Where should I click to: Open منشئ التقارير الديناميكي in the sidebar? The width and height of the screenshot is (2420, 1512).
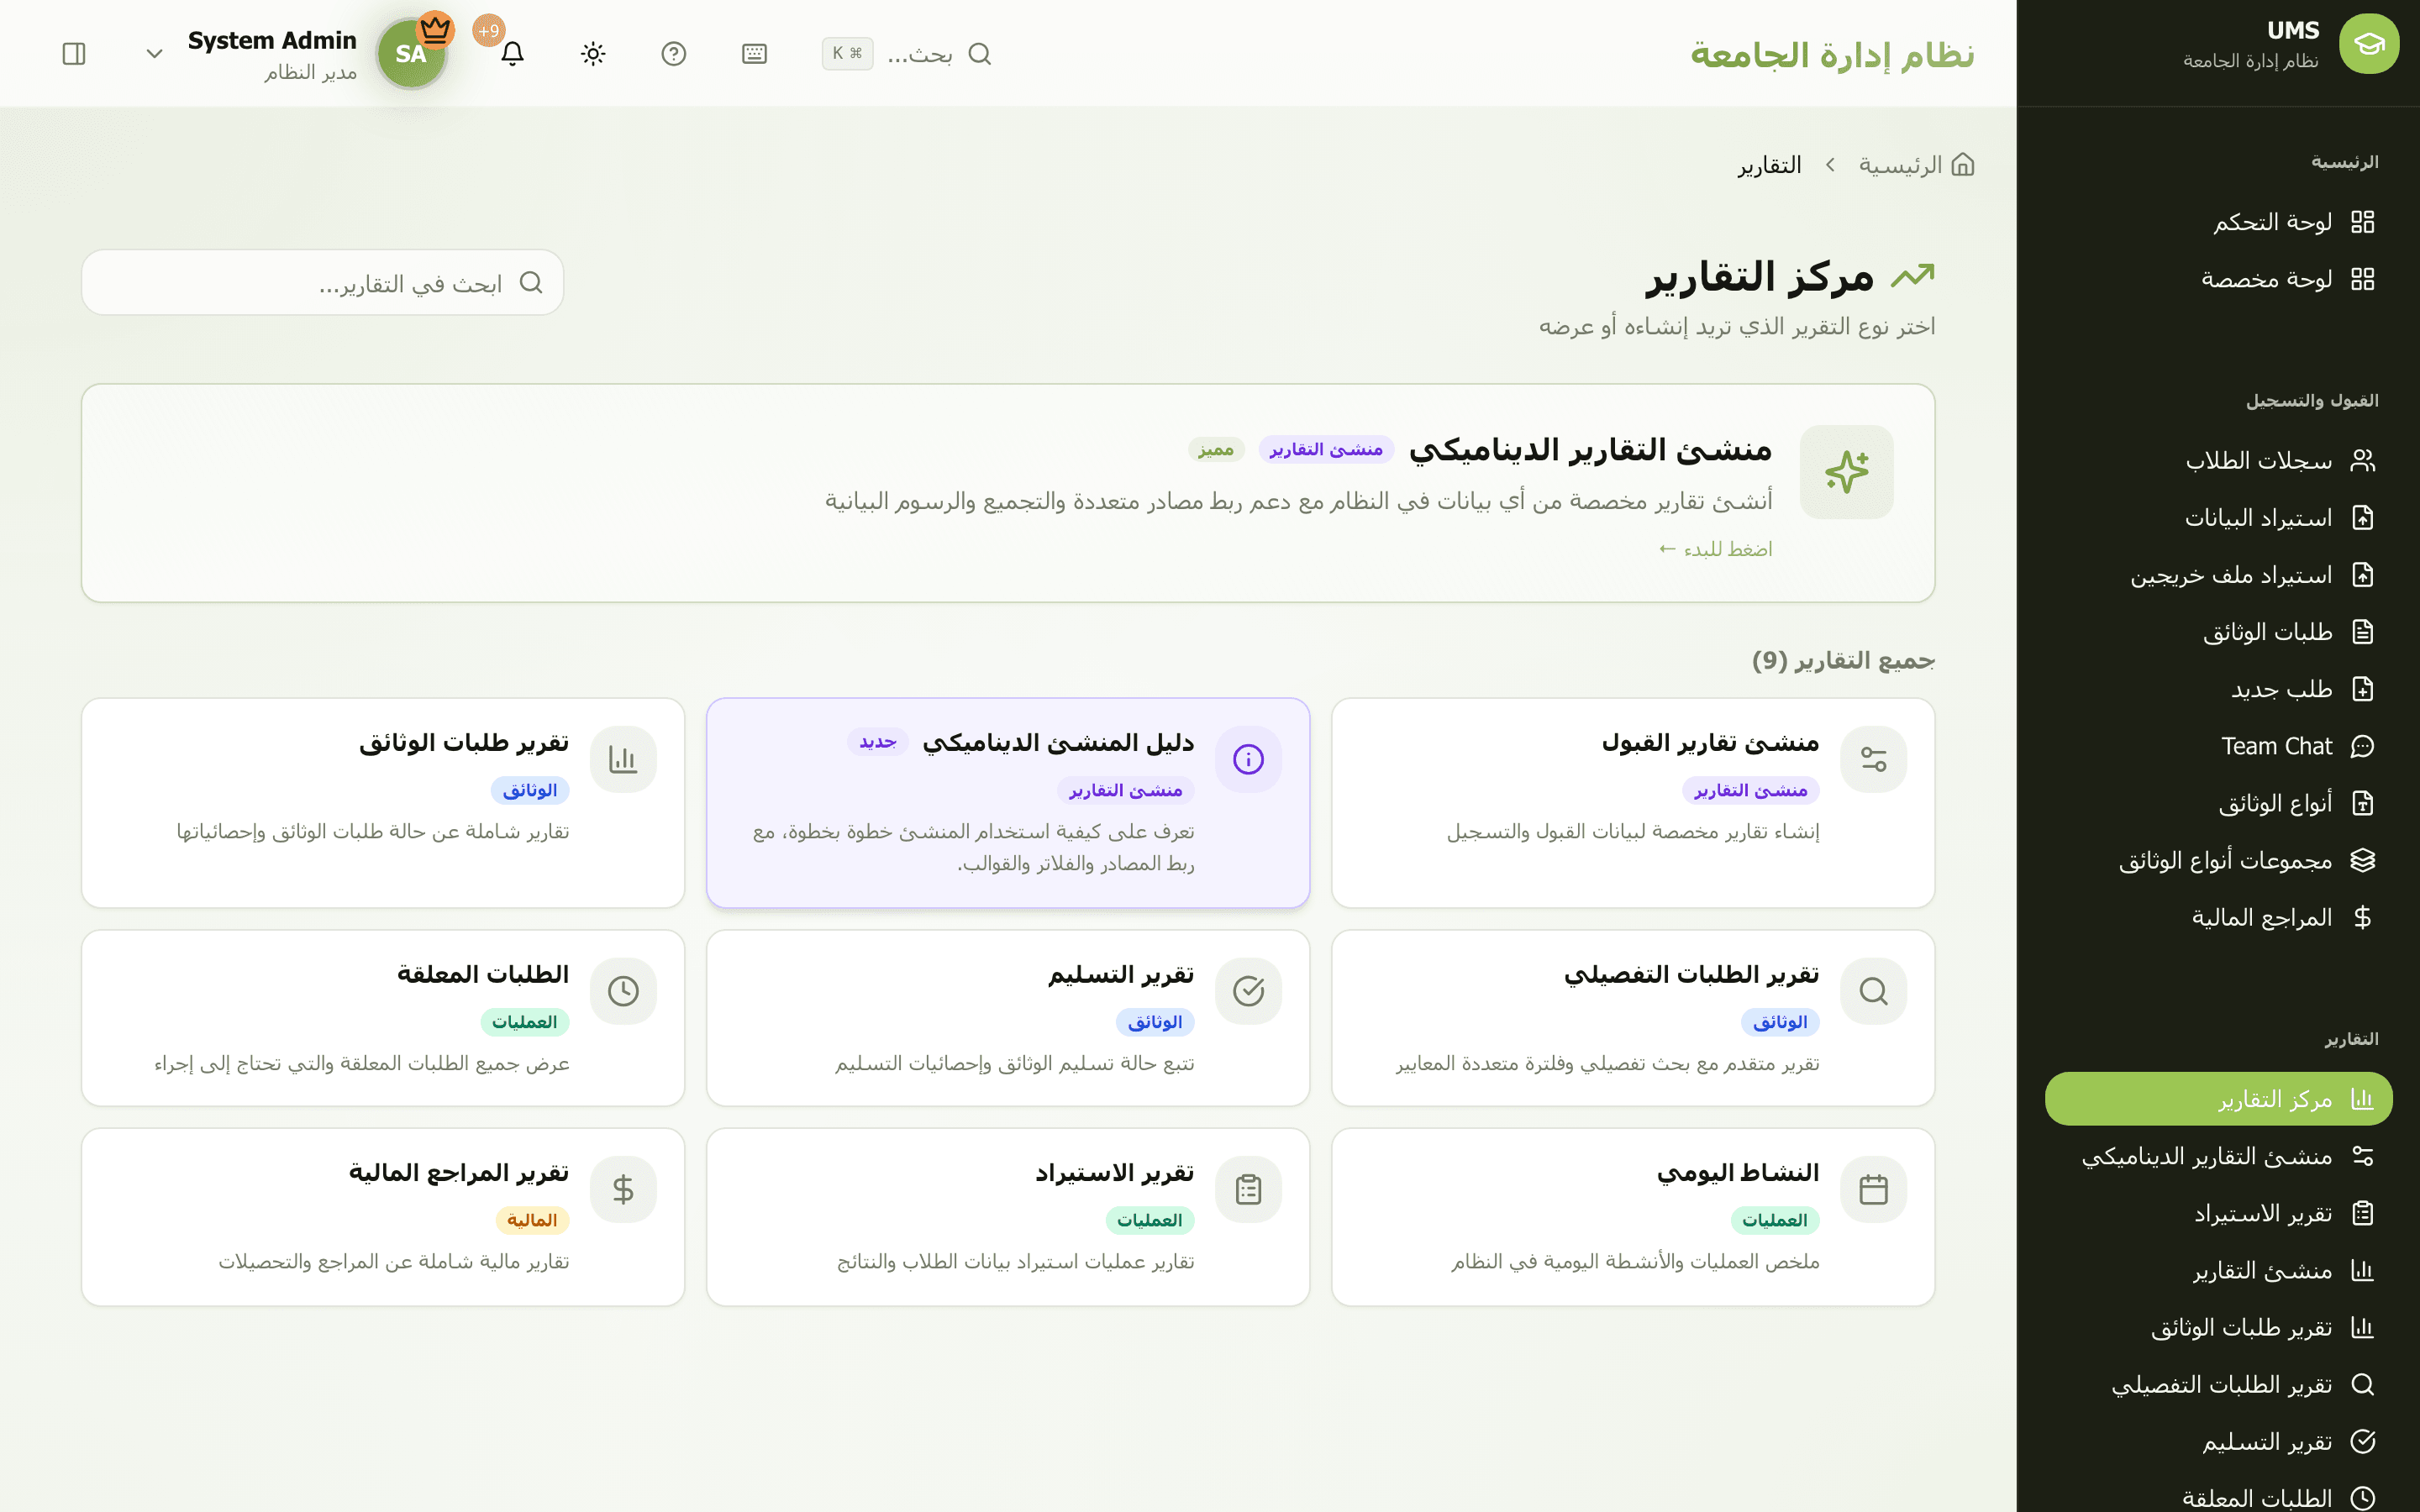2219,1156
